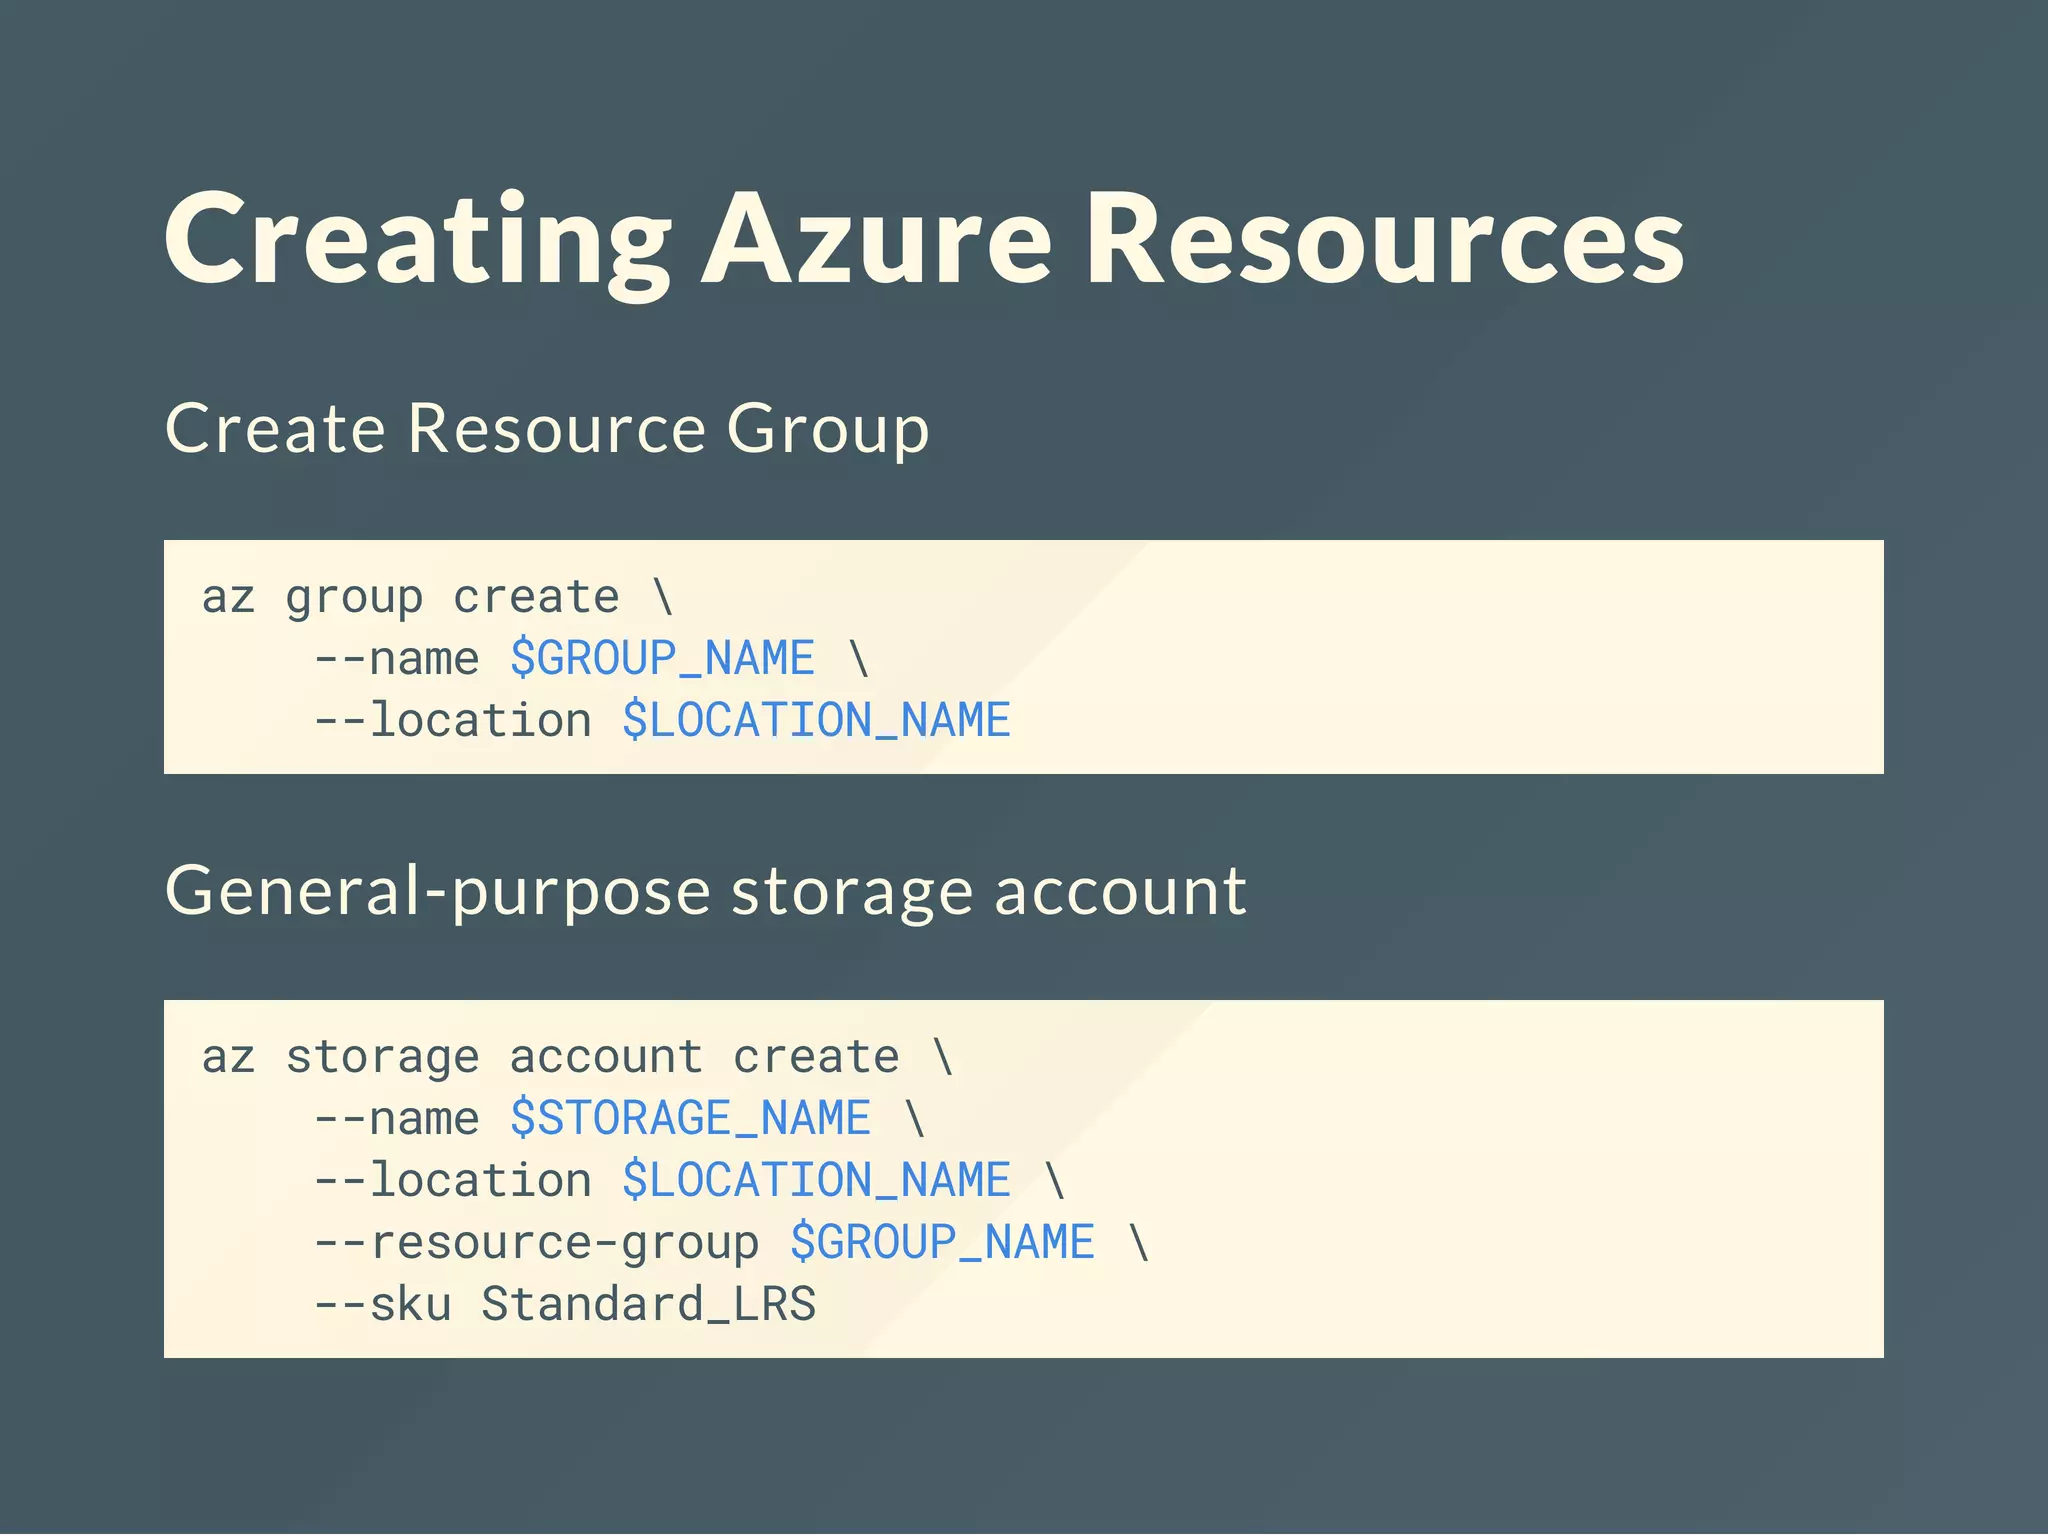Screen dimensions: 2048x1536
Task: Click the 'az storage account create' line
Action: click(x=550, y=1057)
